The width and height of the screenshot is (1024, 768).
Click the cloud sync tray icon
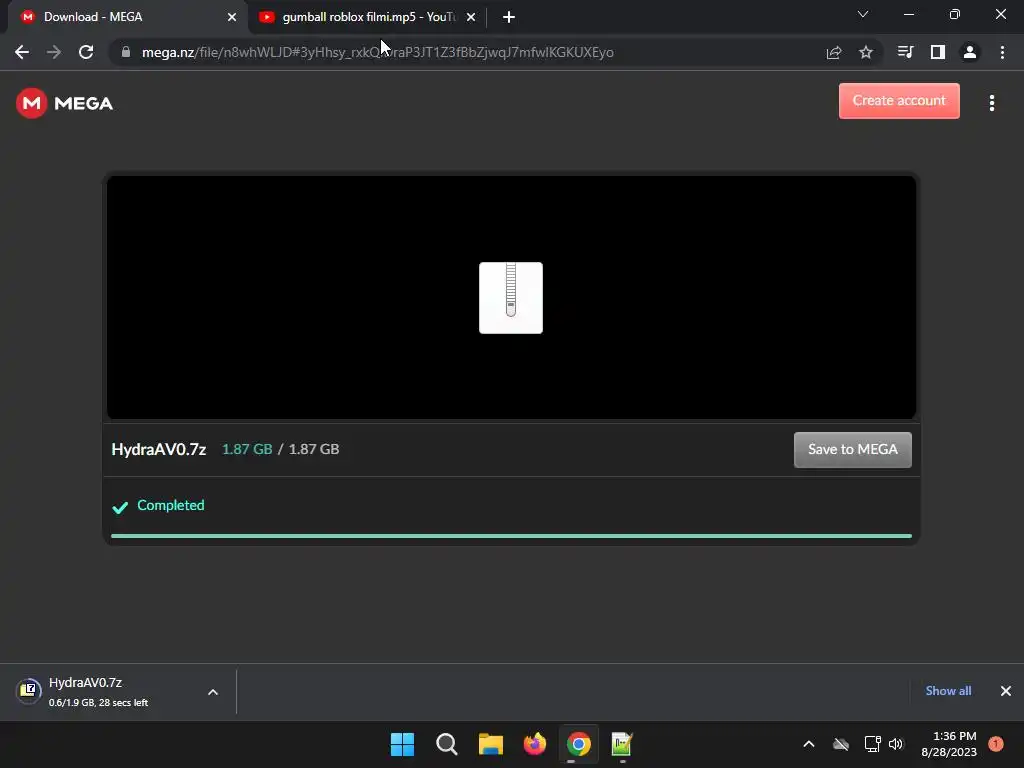(x=841, y=744)
